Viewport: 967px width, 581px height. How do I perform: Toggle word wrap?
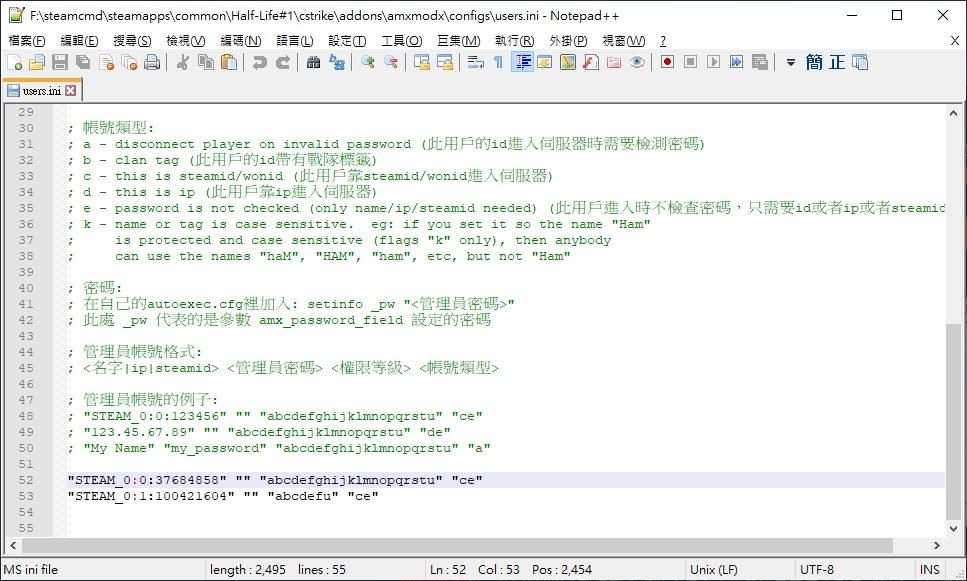click(471, 61)
